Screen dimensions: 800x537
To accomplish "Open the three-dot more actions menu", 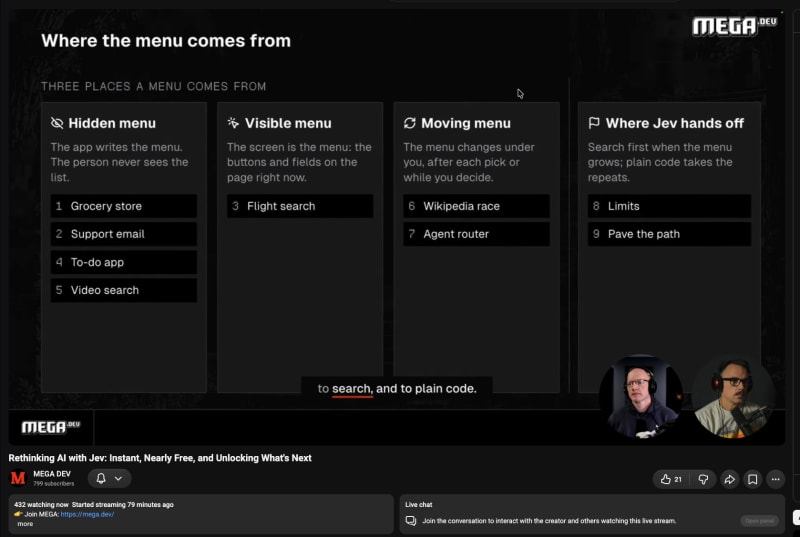I will 776,479.
